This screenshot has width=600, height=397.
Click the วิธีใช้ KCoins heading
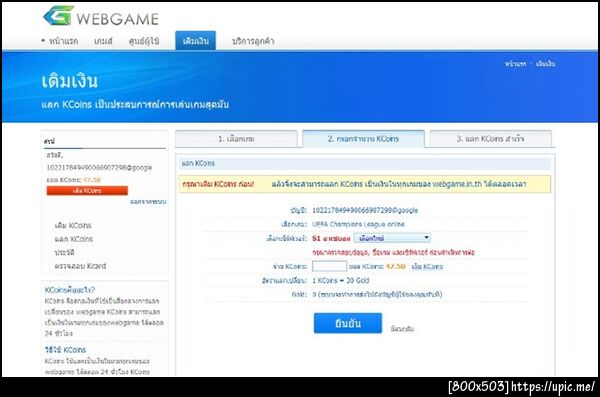coord(65,350)
